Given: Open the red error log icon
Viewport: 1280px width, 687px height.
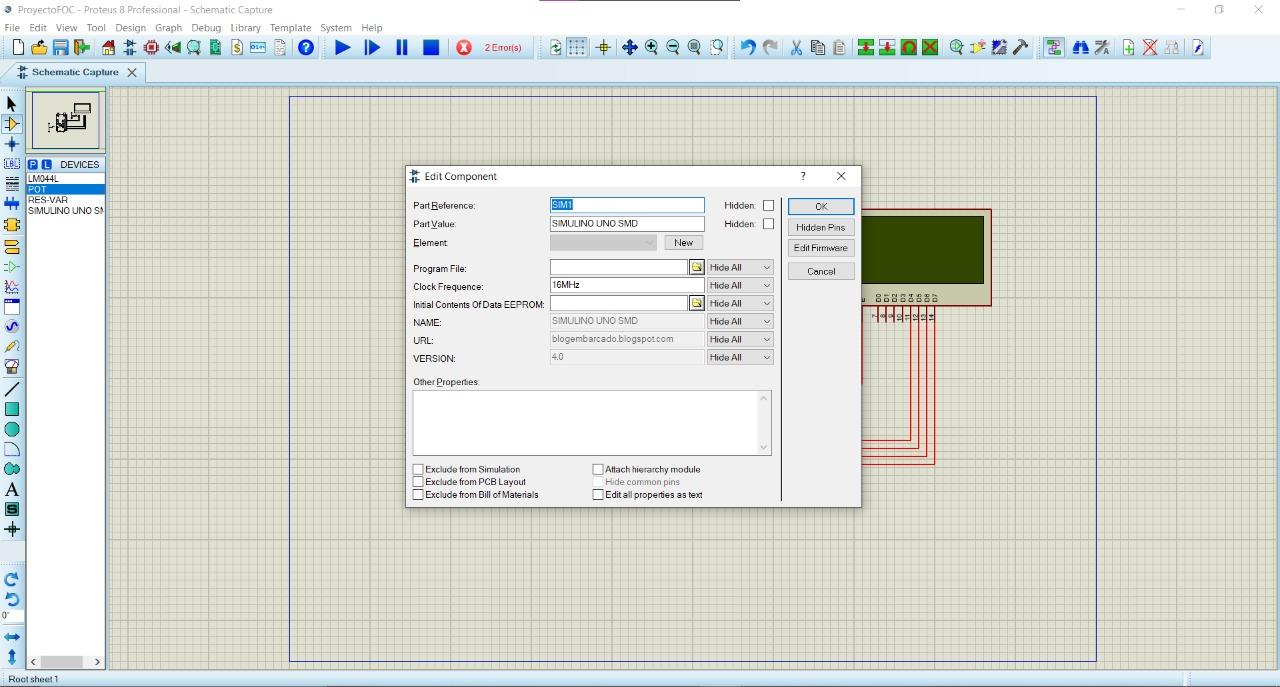Looking at the screenshot, I should click(x=464, y=47).
